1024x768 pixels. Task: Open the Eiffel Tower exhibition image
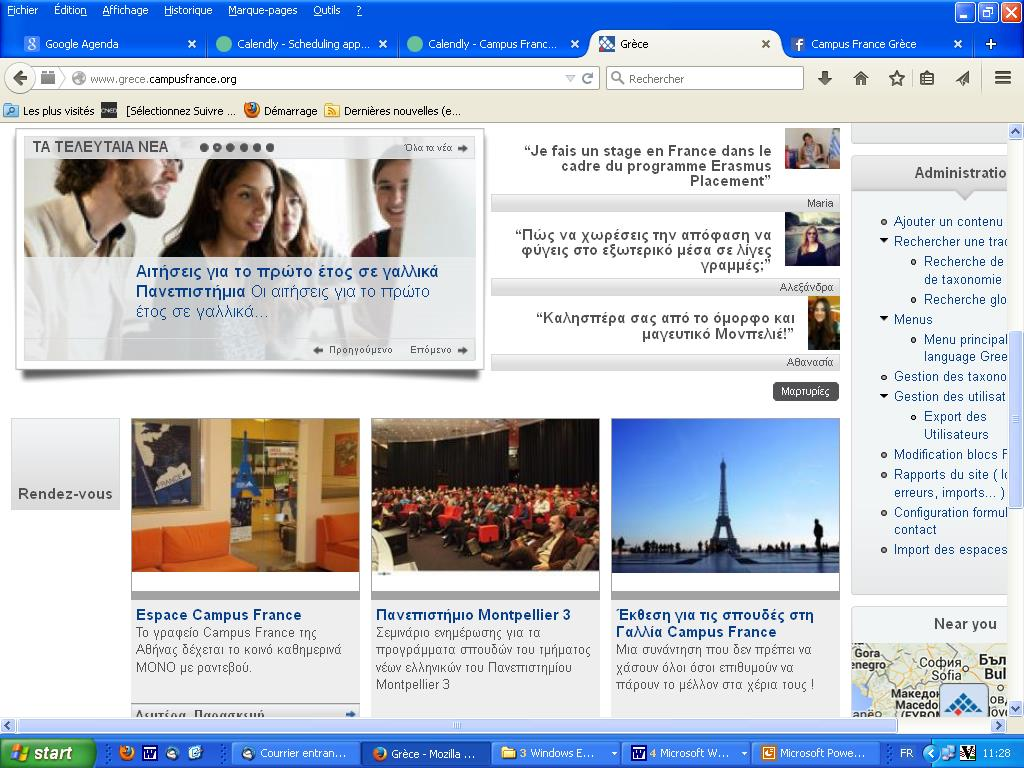725,496
